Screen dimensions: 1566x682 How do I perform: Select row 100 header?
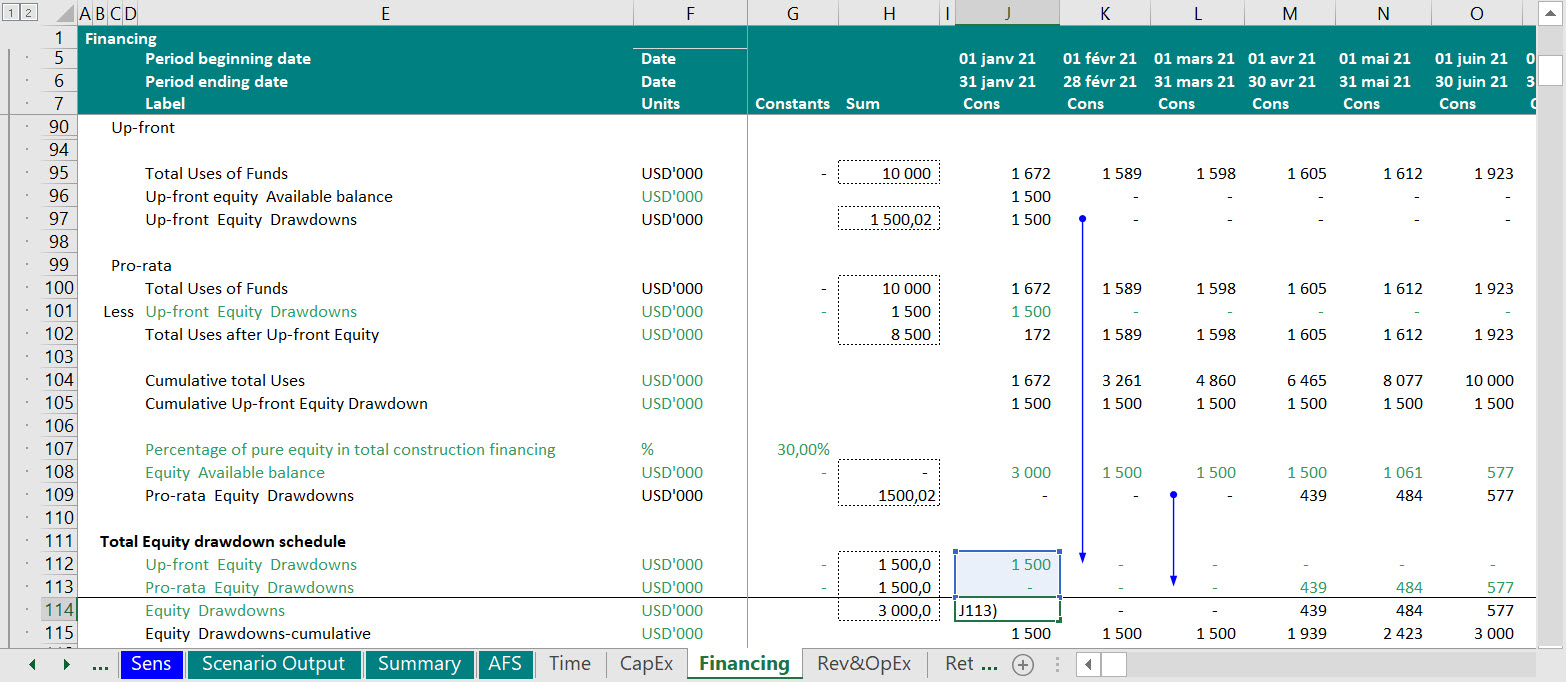click(x=59, y=289)
